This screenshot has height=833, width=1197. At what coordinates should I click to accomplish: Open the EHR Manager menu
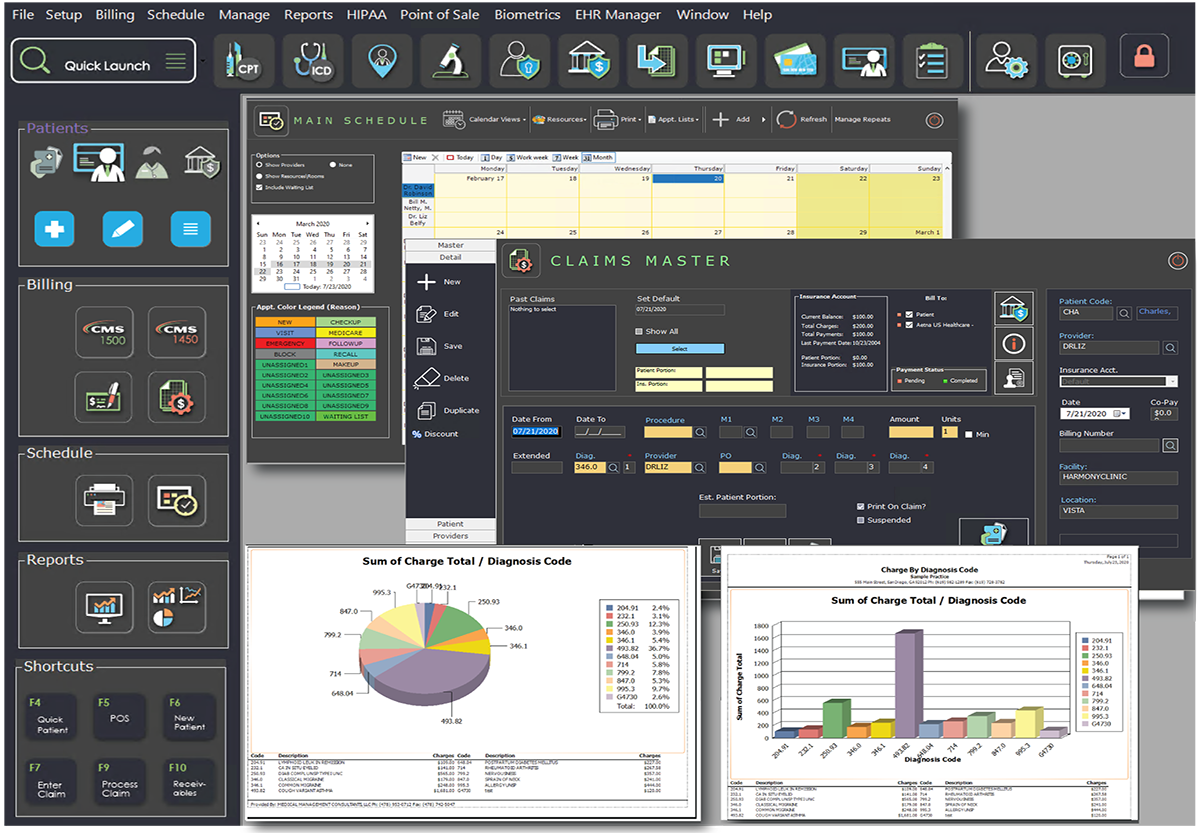(x=618, y=15)
